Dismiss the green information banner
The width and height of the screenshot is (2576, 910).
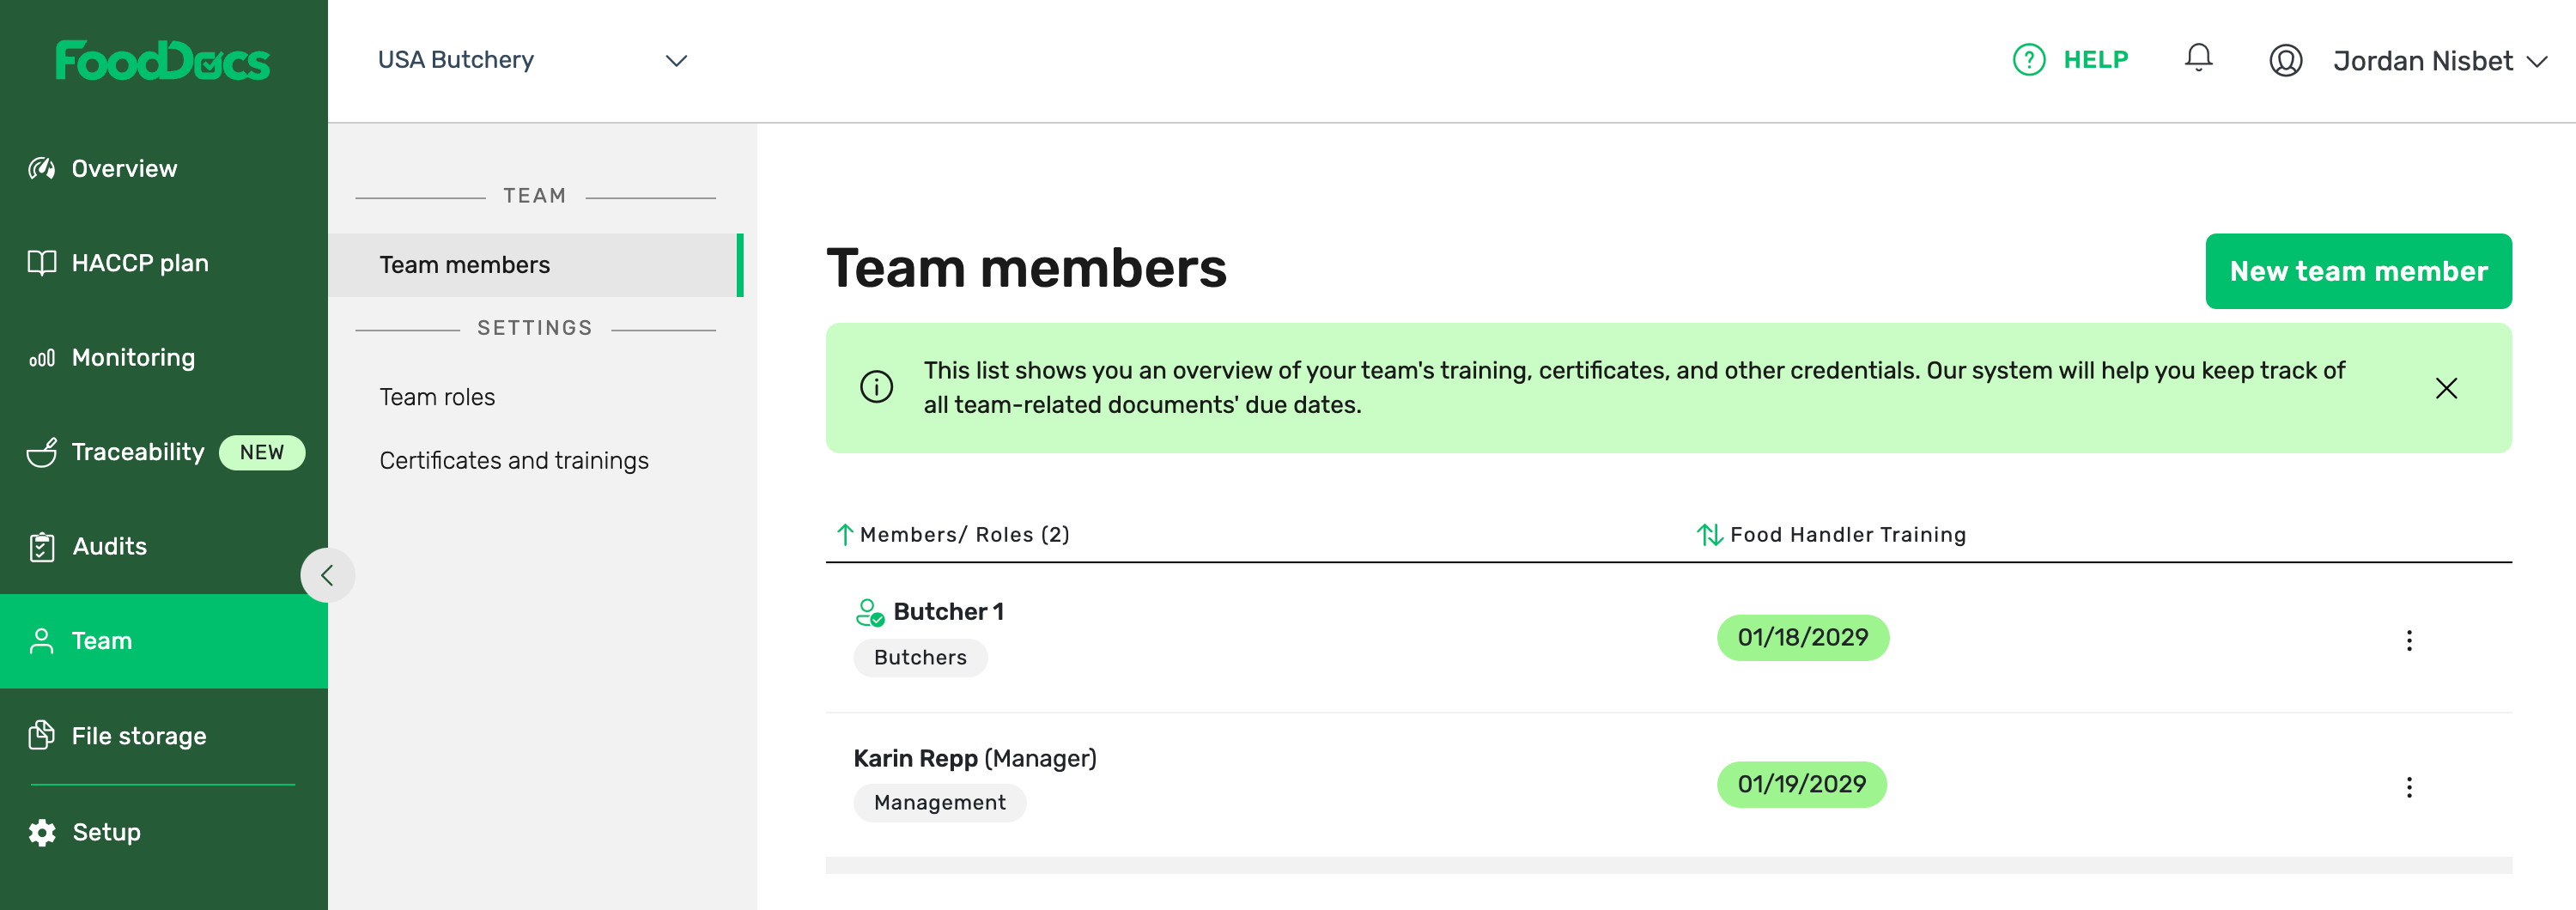pos(2445,388)
